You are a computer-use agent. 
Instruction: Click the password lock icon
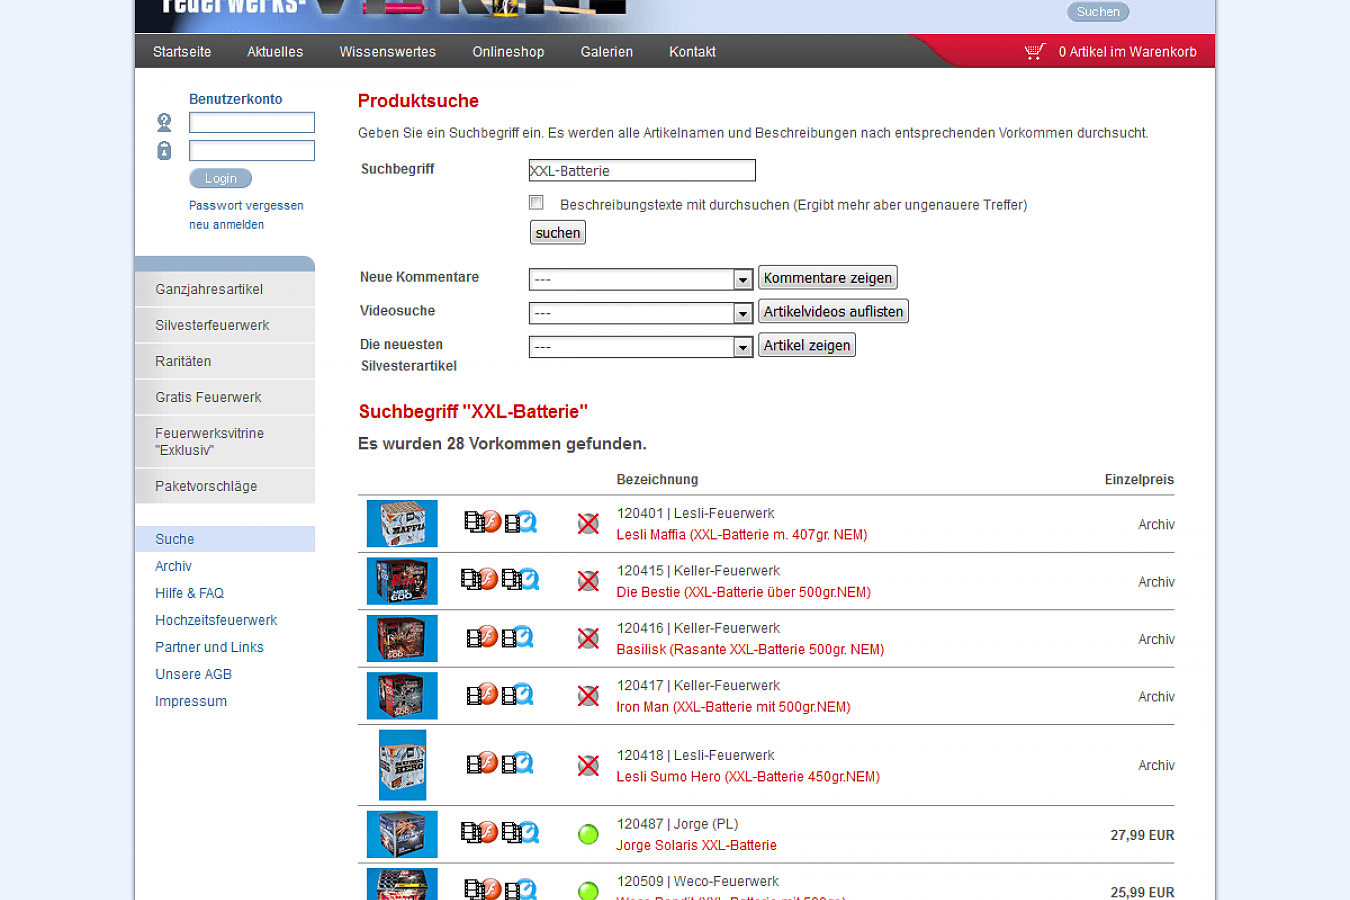[164, 150]
